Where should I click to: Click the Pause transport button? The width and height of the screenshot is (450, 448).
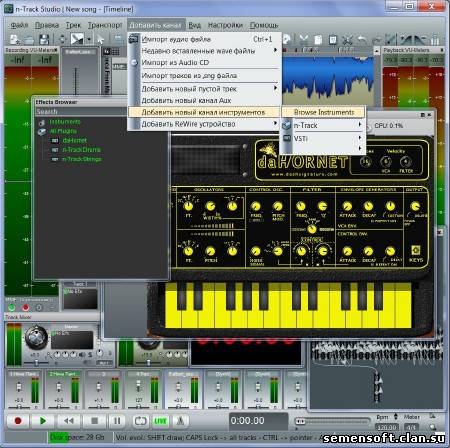tap(117, 421)
